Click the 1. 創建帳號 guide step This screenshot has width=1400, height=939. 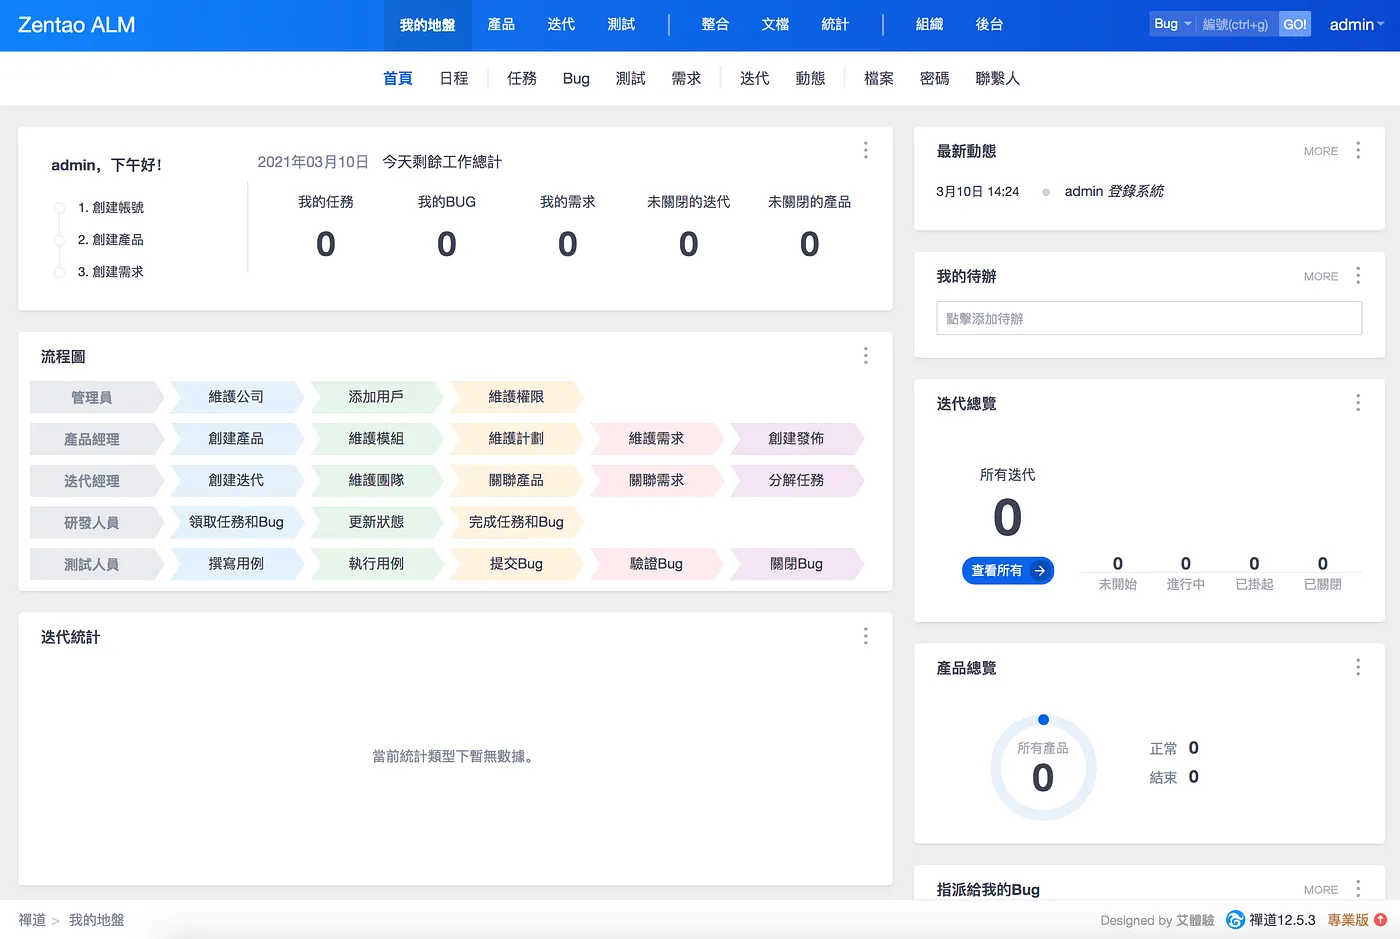coord(111,207)
